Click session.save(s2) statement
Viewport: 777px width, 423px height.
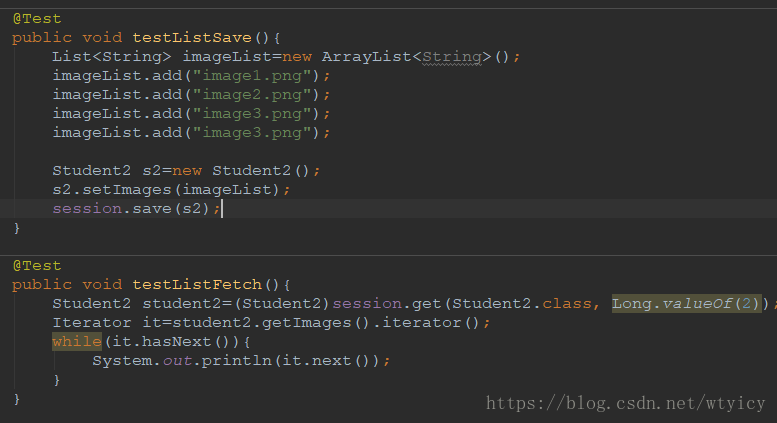(x=136, y=209)
